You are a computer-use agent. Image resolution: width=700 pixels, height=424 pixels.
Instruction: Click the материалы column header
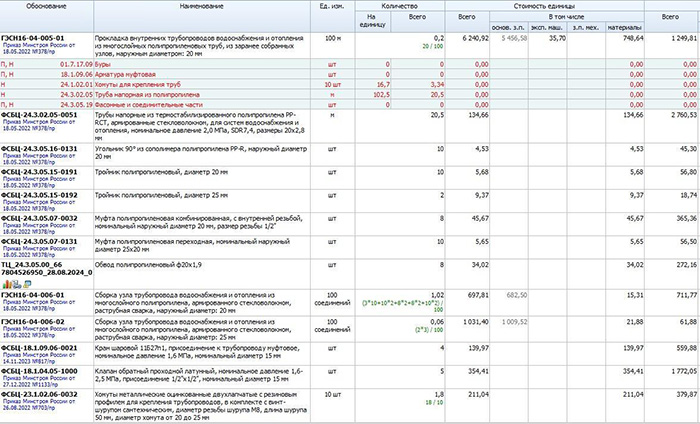point(624,27)
